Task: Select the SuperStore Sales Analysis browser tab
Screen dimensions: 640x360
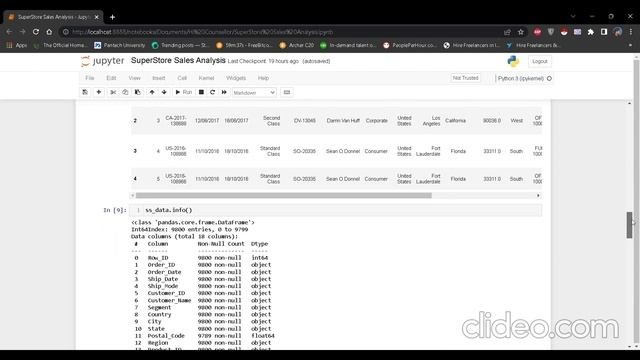Action: [x=53, y=17]
